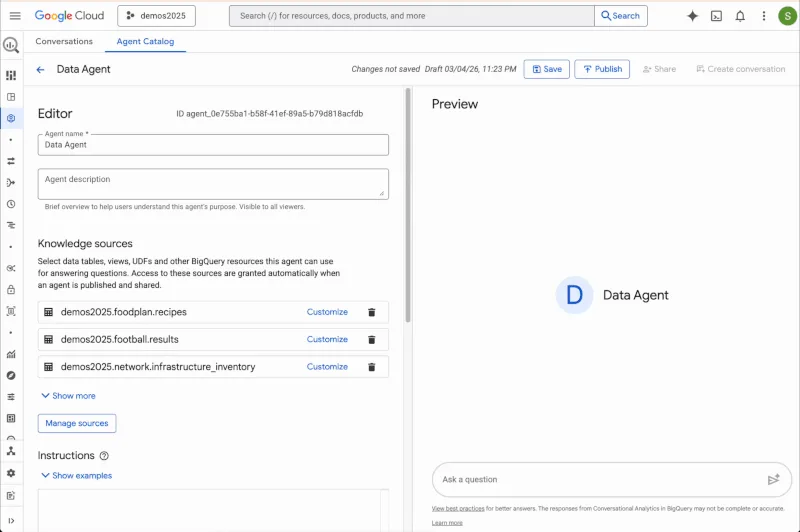The width and height of the screenshot is (800, 532).
Task: Open the capture frame sidebar icon
Action: pos(11,311)
